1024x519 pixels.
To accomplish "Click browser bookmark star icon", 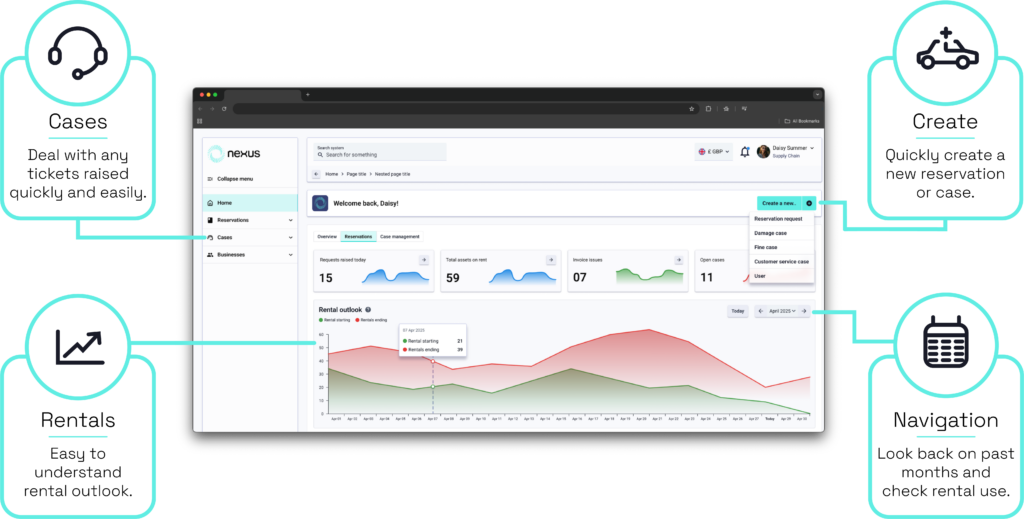I will (692, 108).
